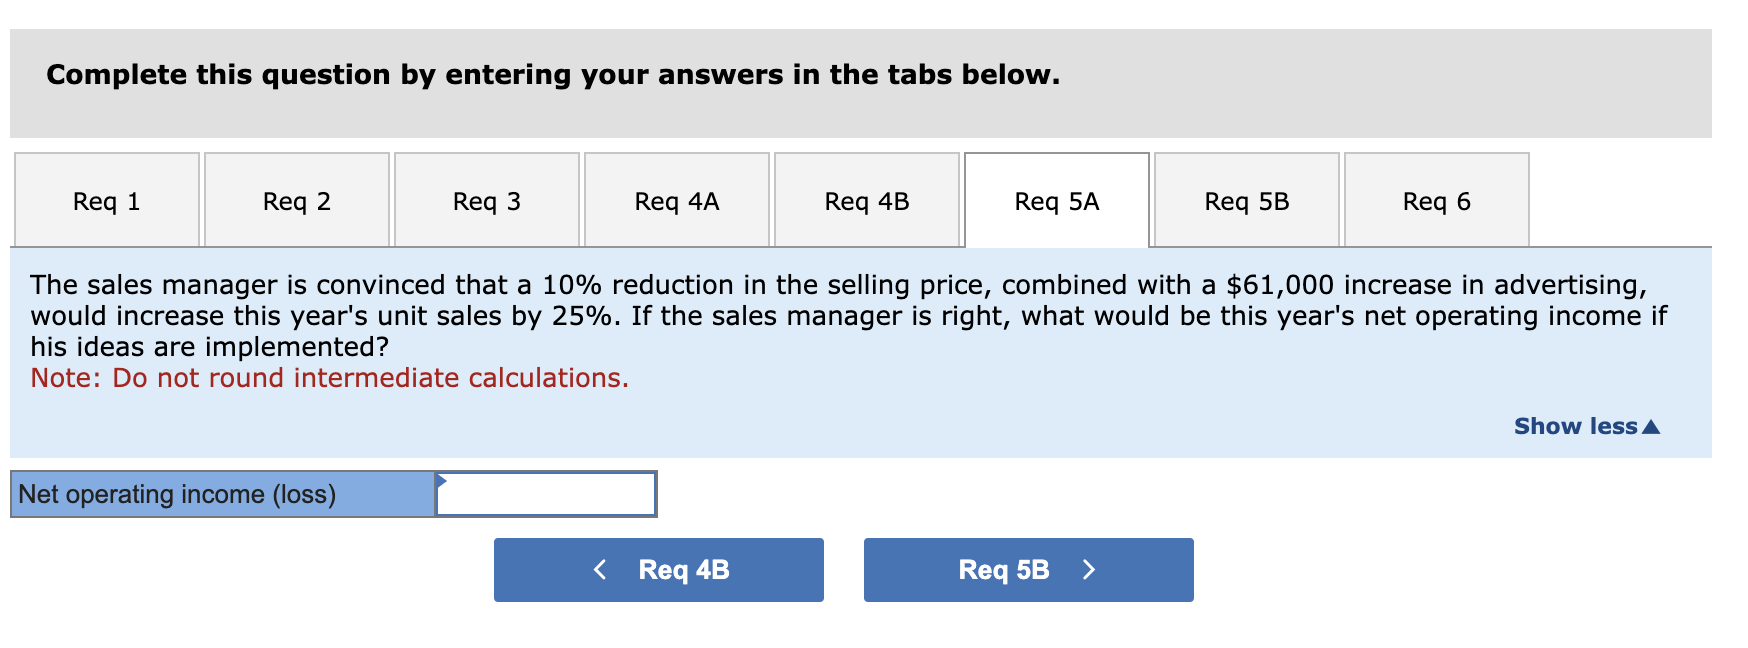This screenshot has width=1748, height=648.
Task: Switch to the Req 4A tab
Action: point(675,200)
